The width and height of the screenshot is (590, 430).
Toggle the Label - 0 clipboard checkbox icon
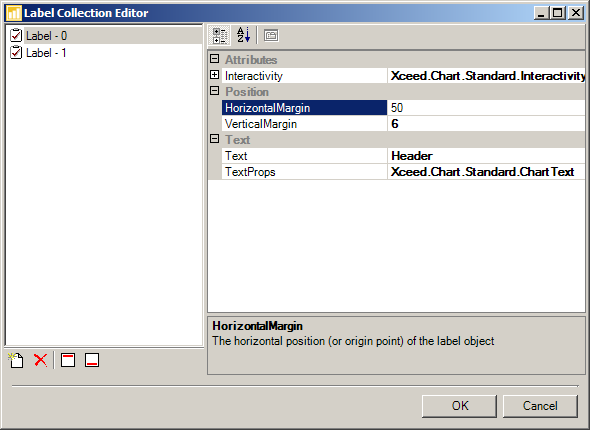16,35
